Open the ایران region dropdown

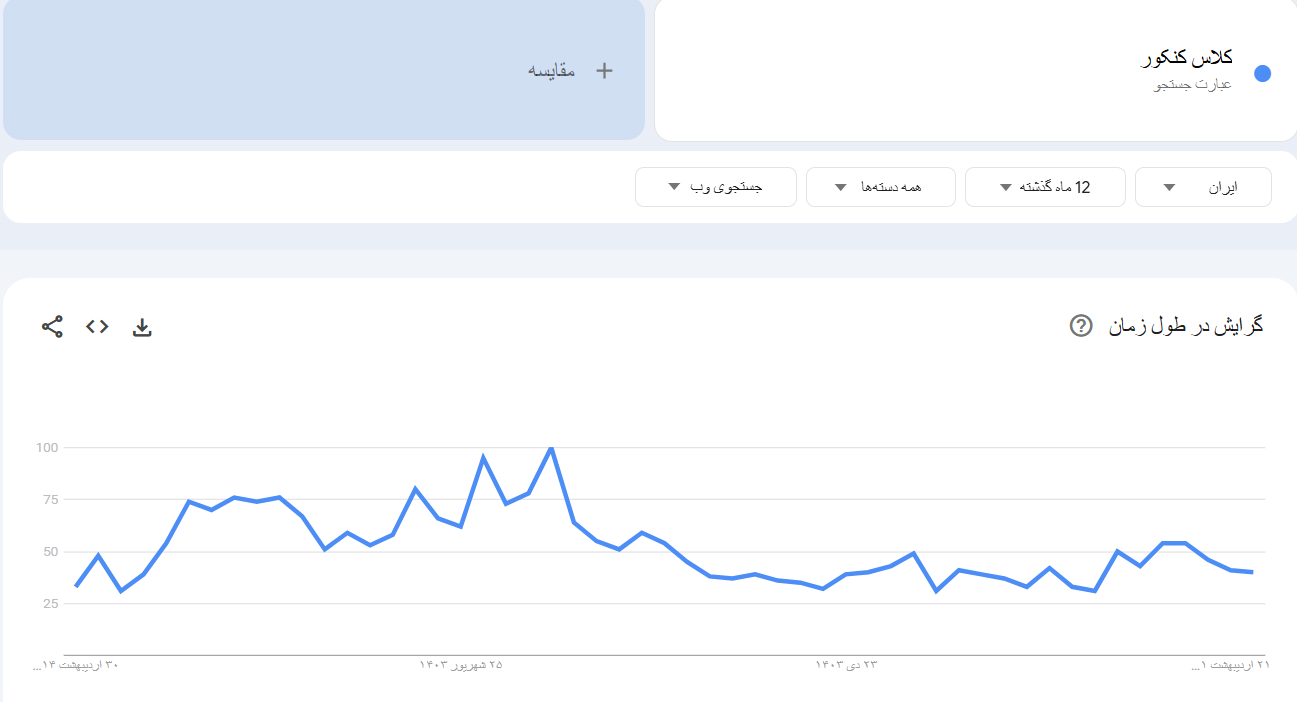pyautogui.click(x=1203, y=187)
